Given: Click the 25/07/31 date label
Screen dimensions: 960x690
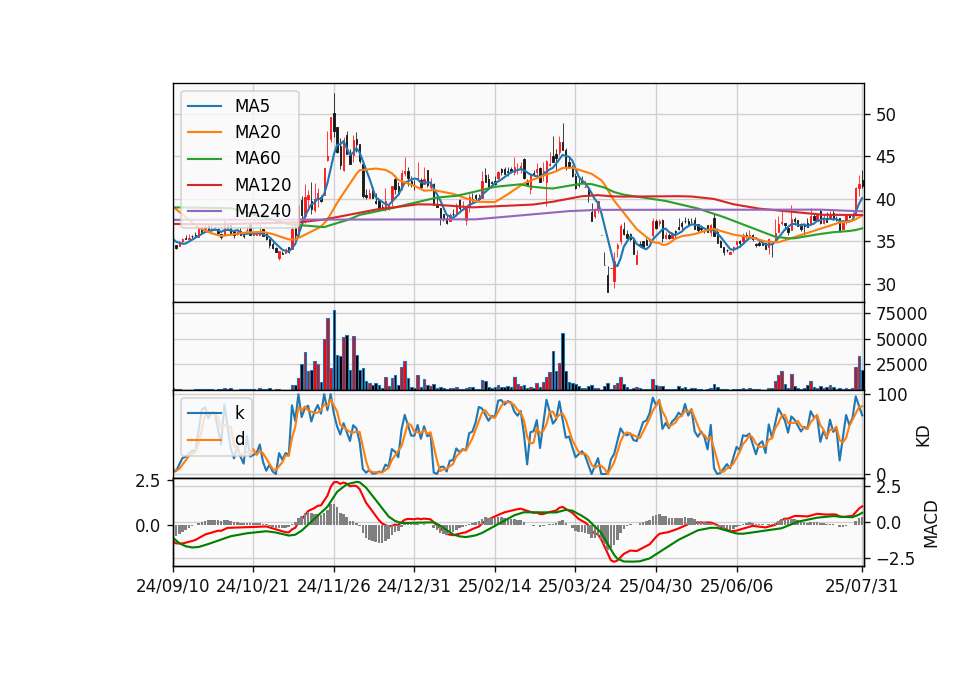Looking at the screenshot, I should 861,586.
